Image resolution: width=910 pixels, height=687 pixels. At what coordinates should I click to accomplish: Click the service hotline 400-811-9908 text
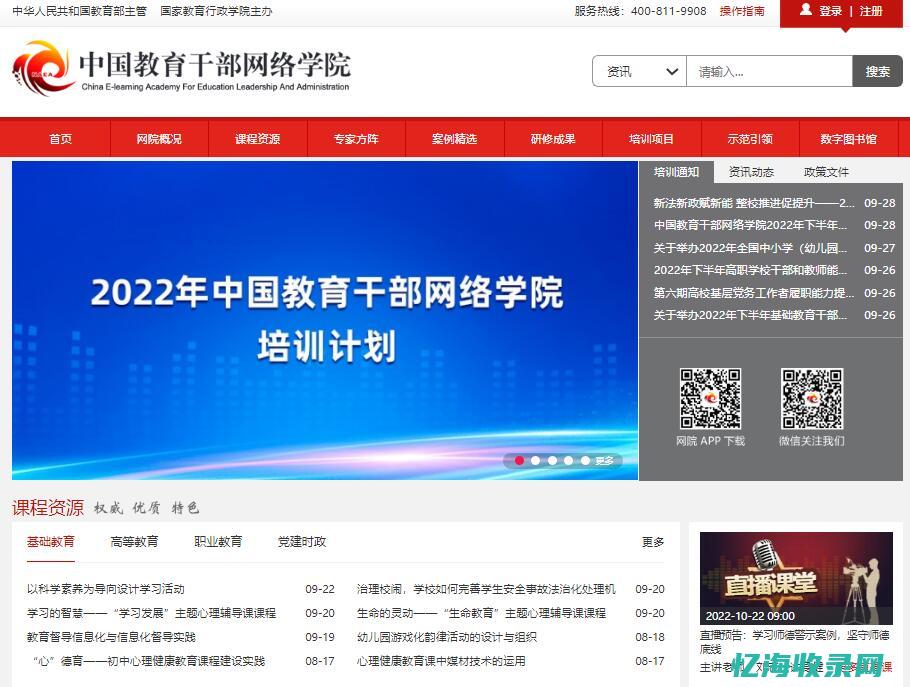pyautogui.click(x=669, y=11)
